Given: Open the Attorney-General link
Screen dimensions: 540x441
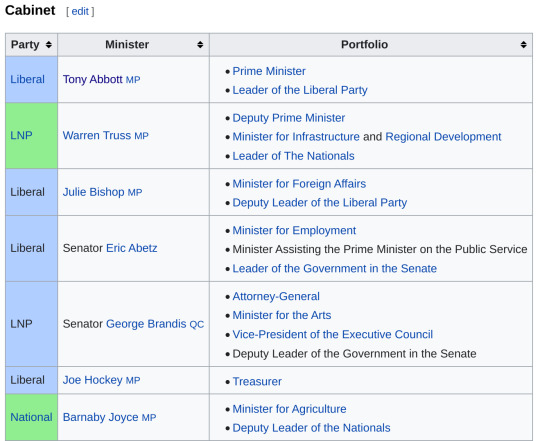Looking at the screenshot, I should pyautogui.click(x=276, y=296).
